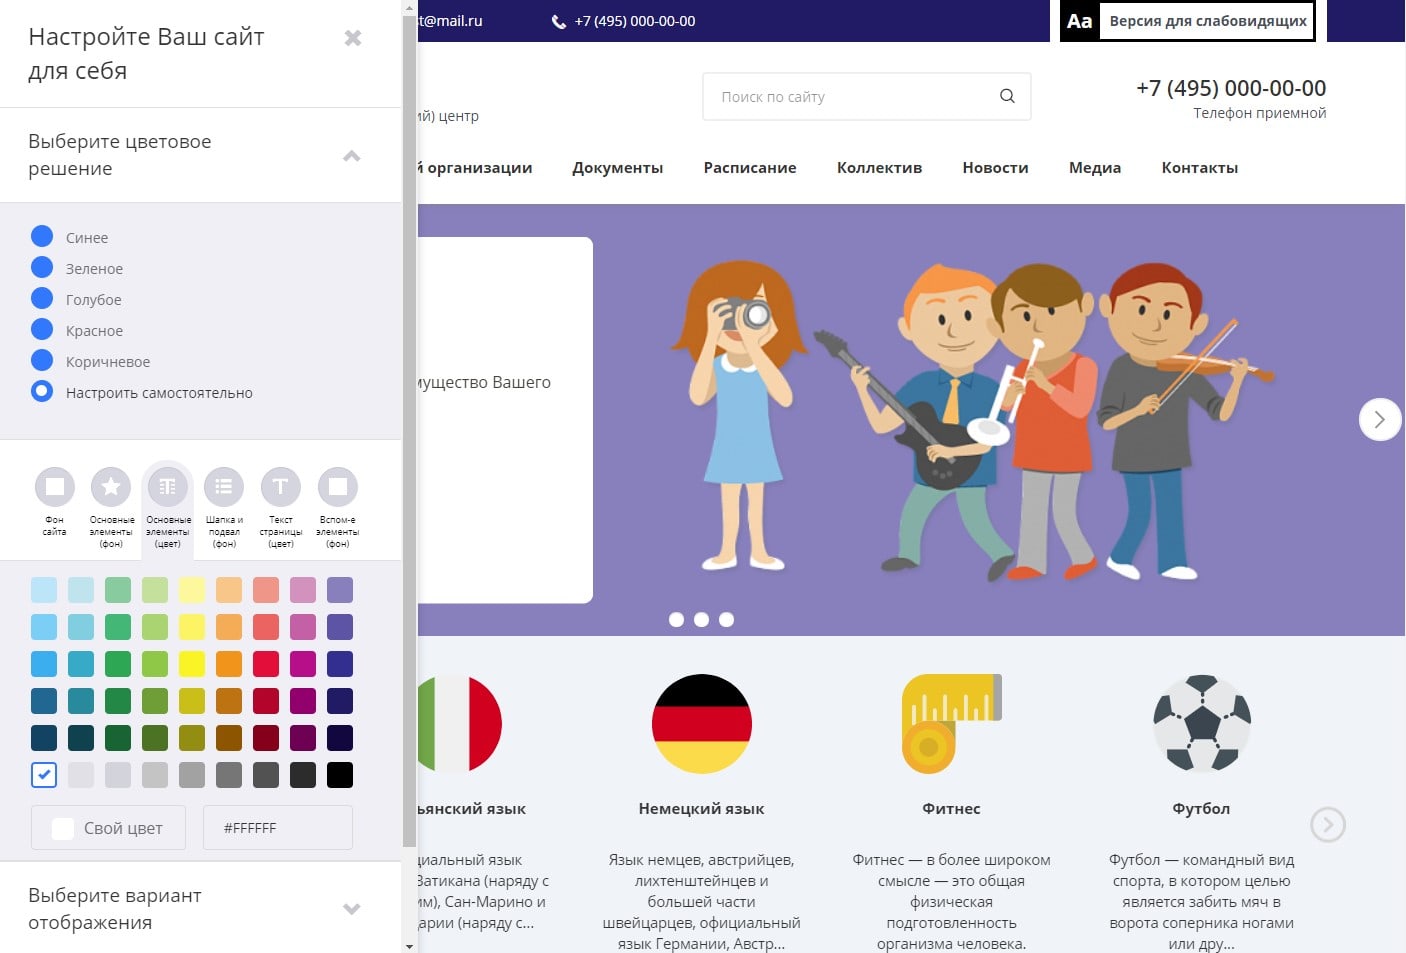Click the search magnifier icon

click(1007, 96)
